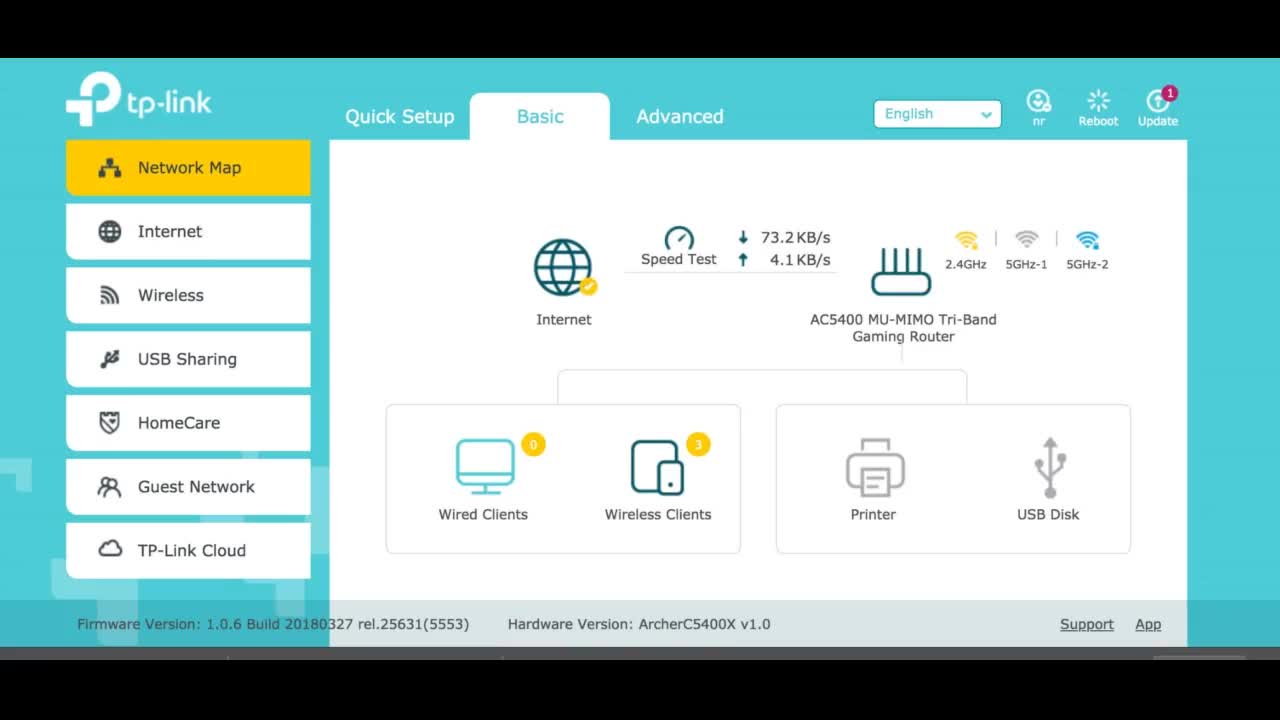
Task: Run Speed Test gauge icon
Action: pyautogui.click(x=679, y=238)
